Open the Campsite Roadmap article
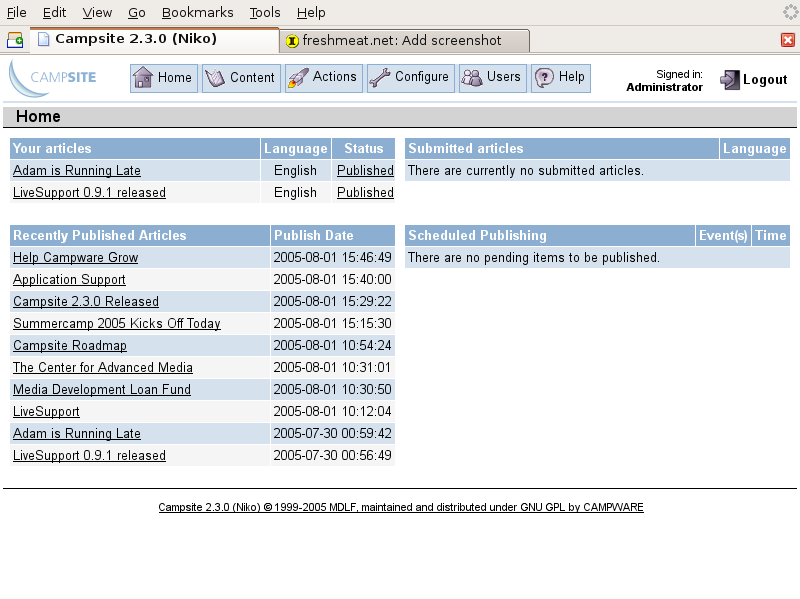 pos(70,345)
